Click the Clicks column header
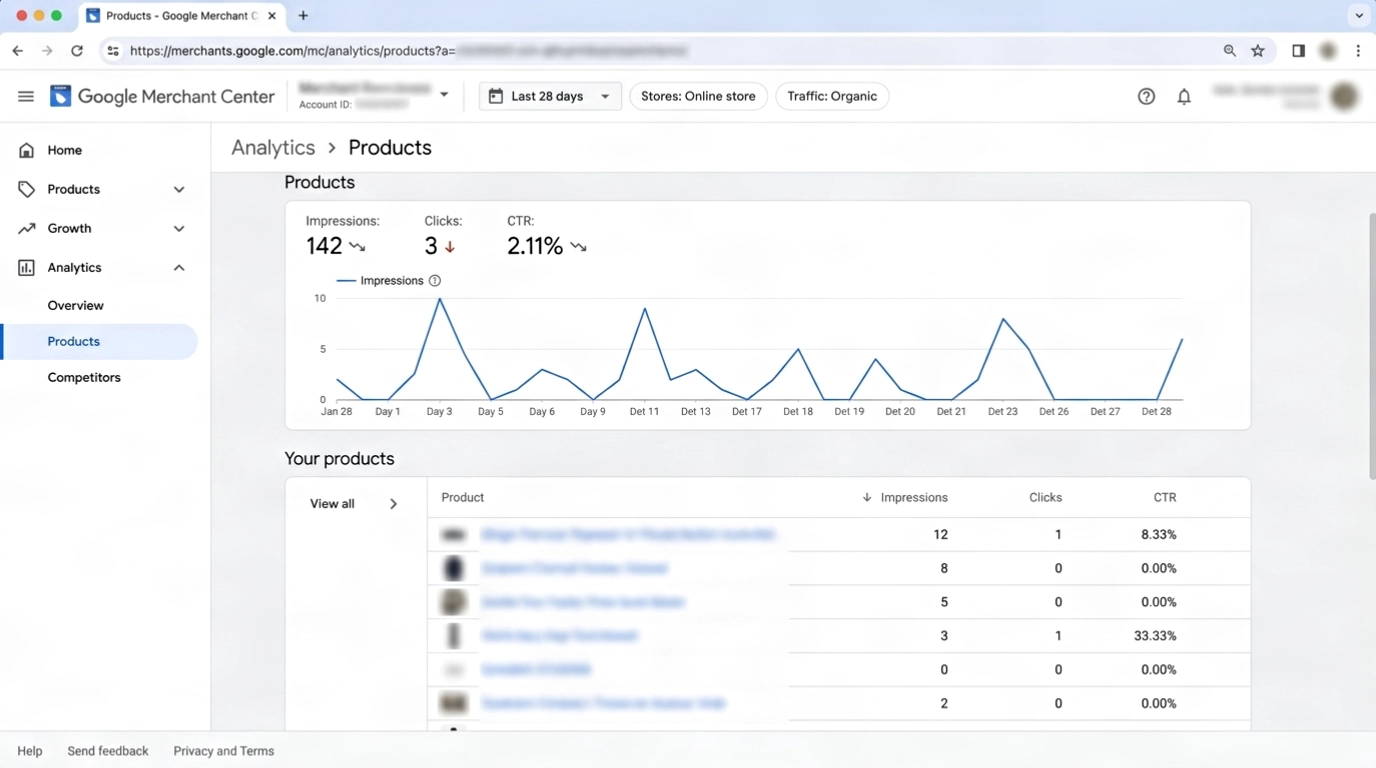1376x768 pixels. tap(1046, 497)
